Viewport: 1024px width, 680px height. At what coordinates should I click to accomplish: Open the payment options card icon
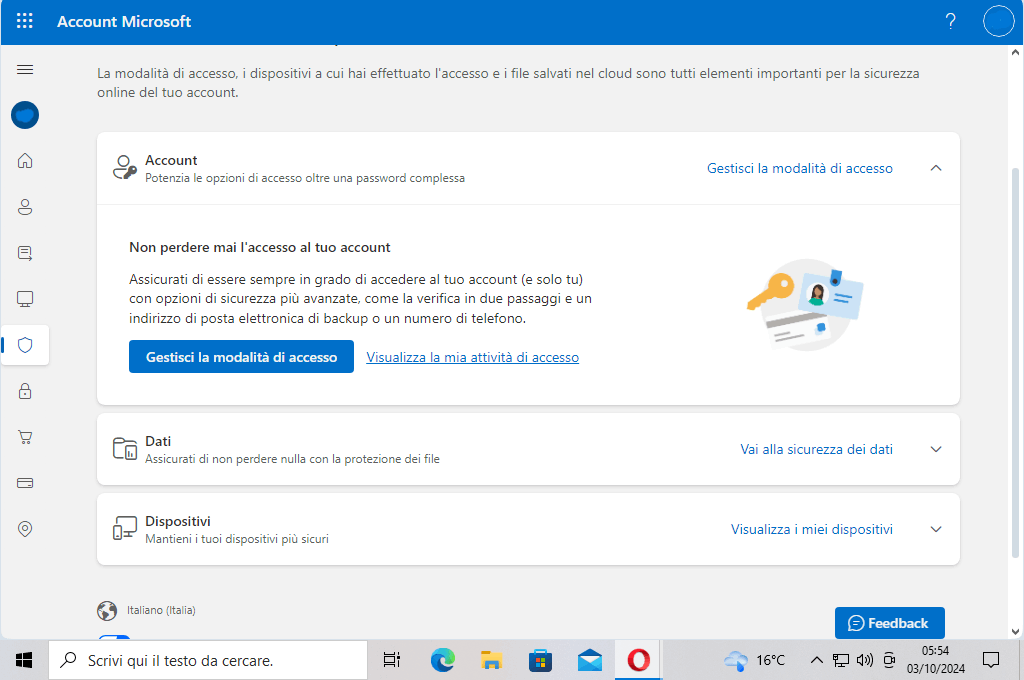click(x=25, y=483)
